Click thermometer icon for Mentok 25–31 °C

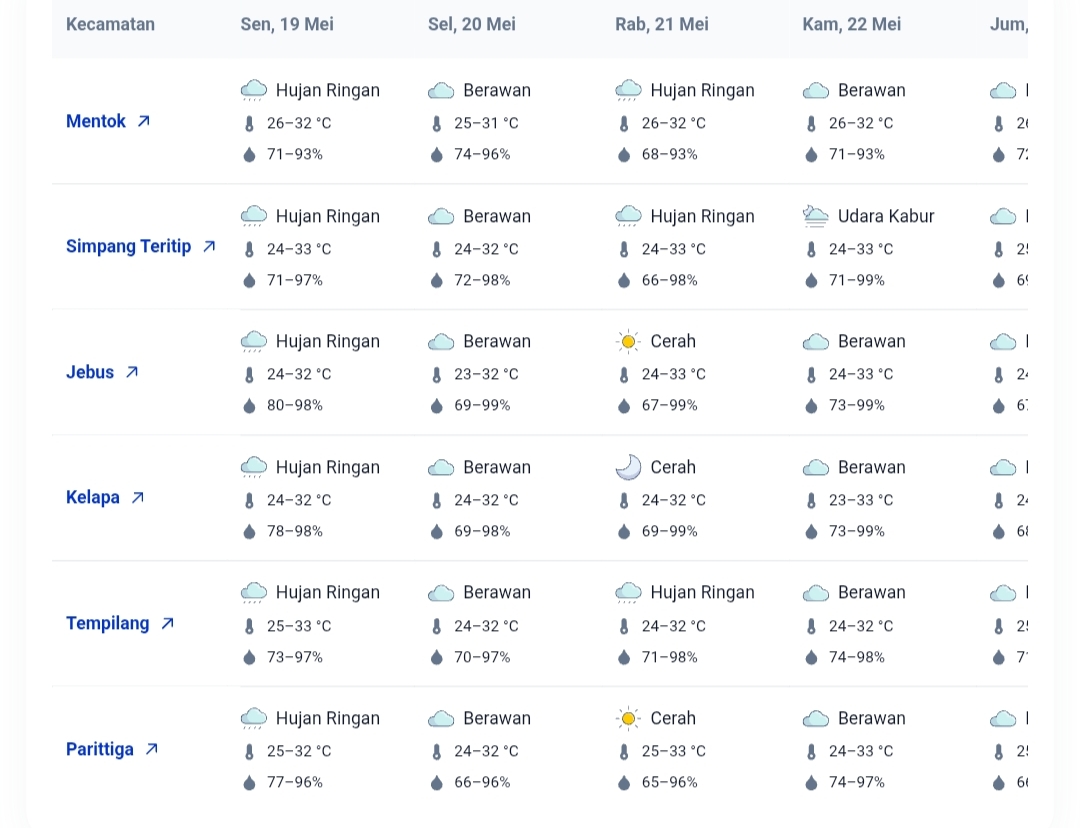click(x=436, y=124)
